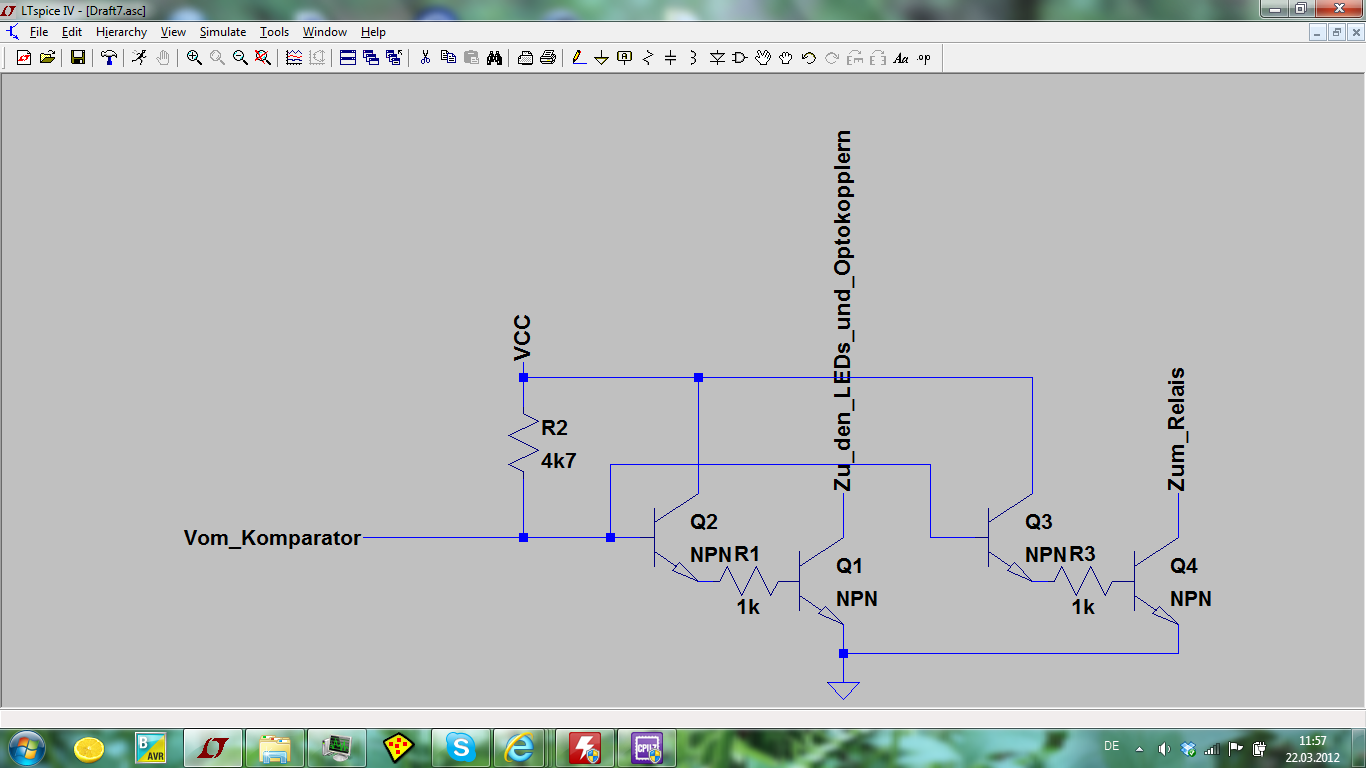1366x768 pixels.
Task: Select the Text 'Aa' tool
Action: [x=901, y=58]
